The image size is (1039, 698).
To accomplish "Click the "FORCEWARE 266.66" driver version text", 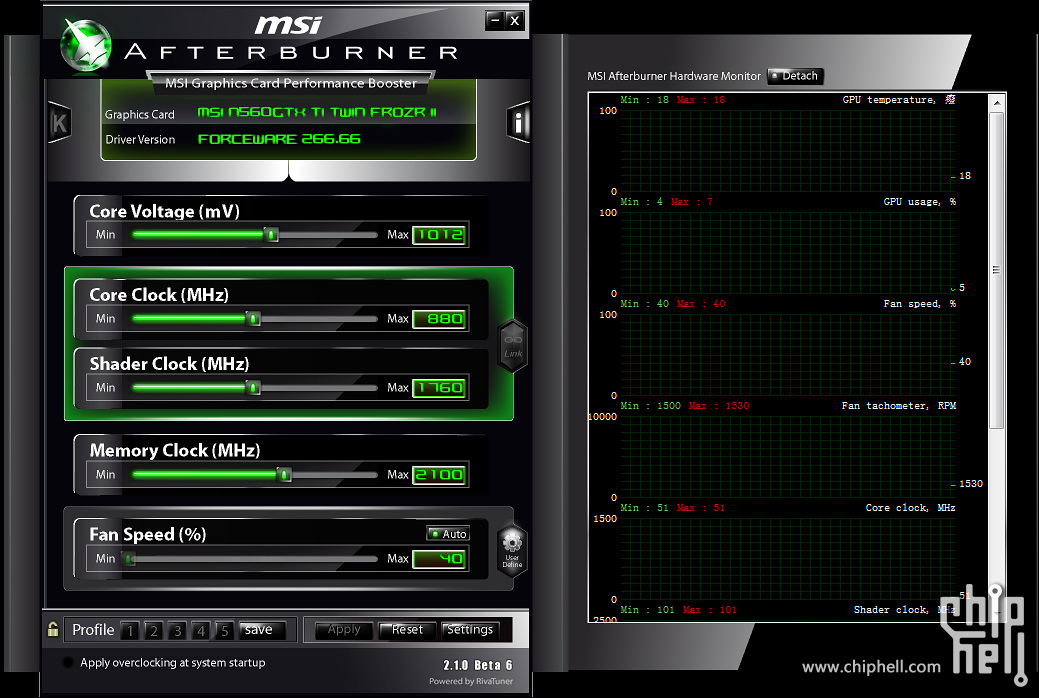I will [x=279, y=139].
